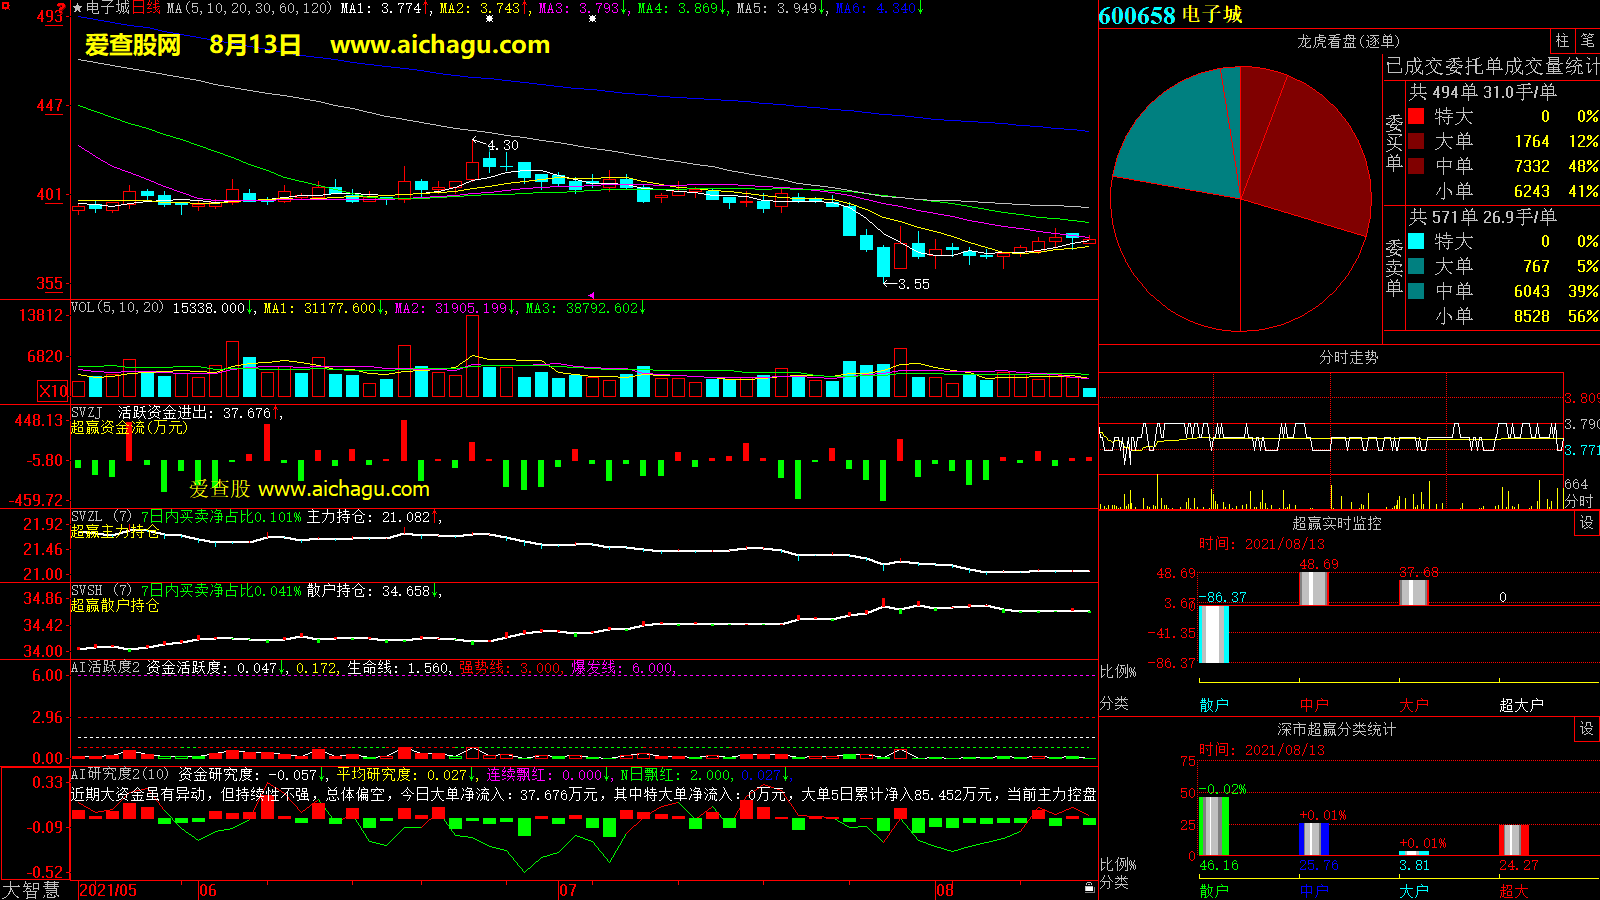Click the star icon before 电子城
1600x900 pixels.
77,8
